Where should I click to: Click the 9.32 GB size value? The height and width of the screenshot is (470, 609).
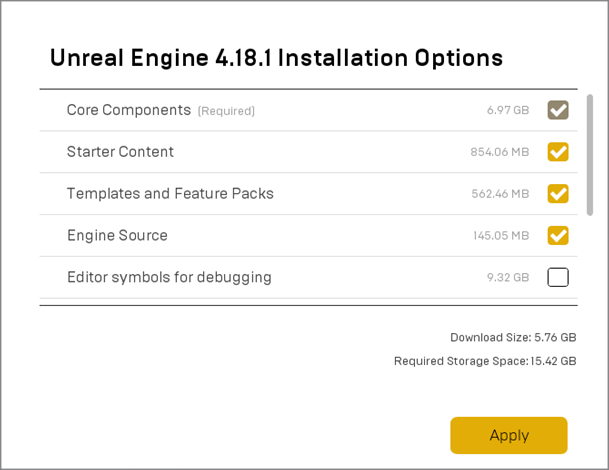click(x=508, y=277)
